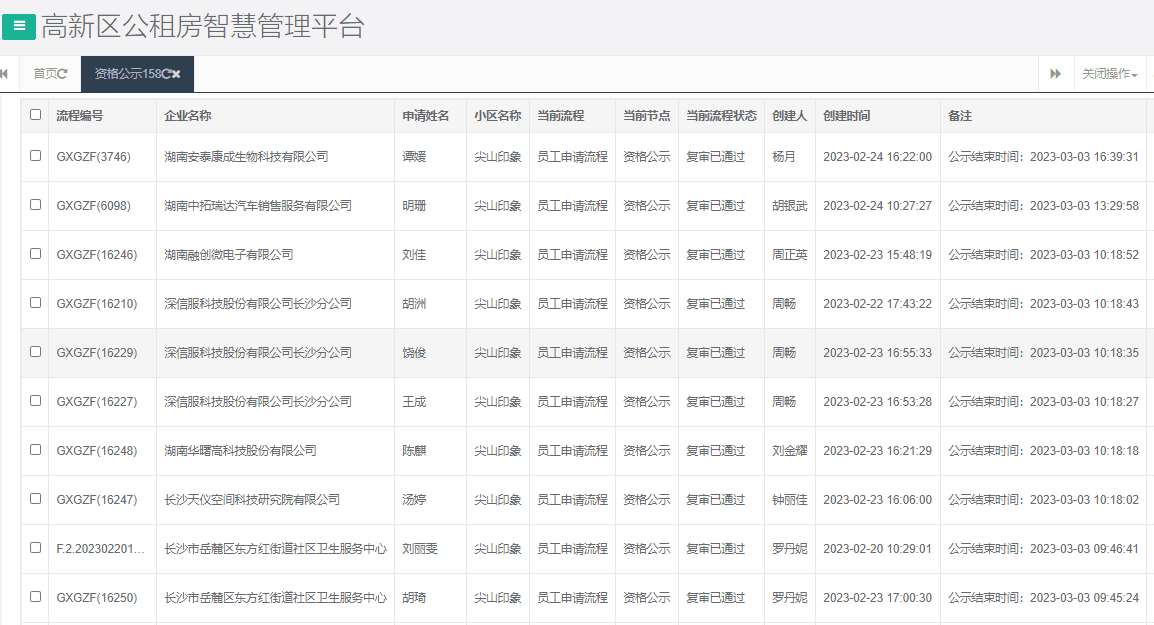Click the left tab scroll arrow
This screenshot has height=625, width=1154.
coord(5,73)
